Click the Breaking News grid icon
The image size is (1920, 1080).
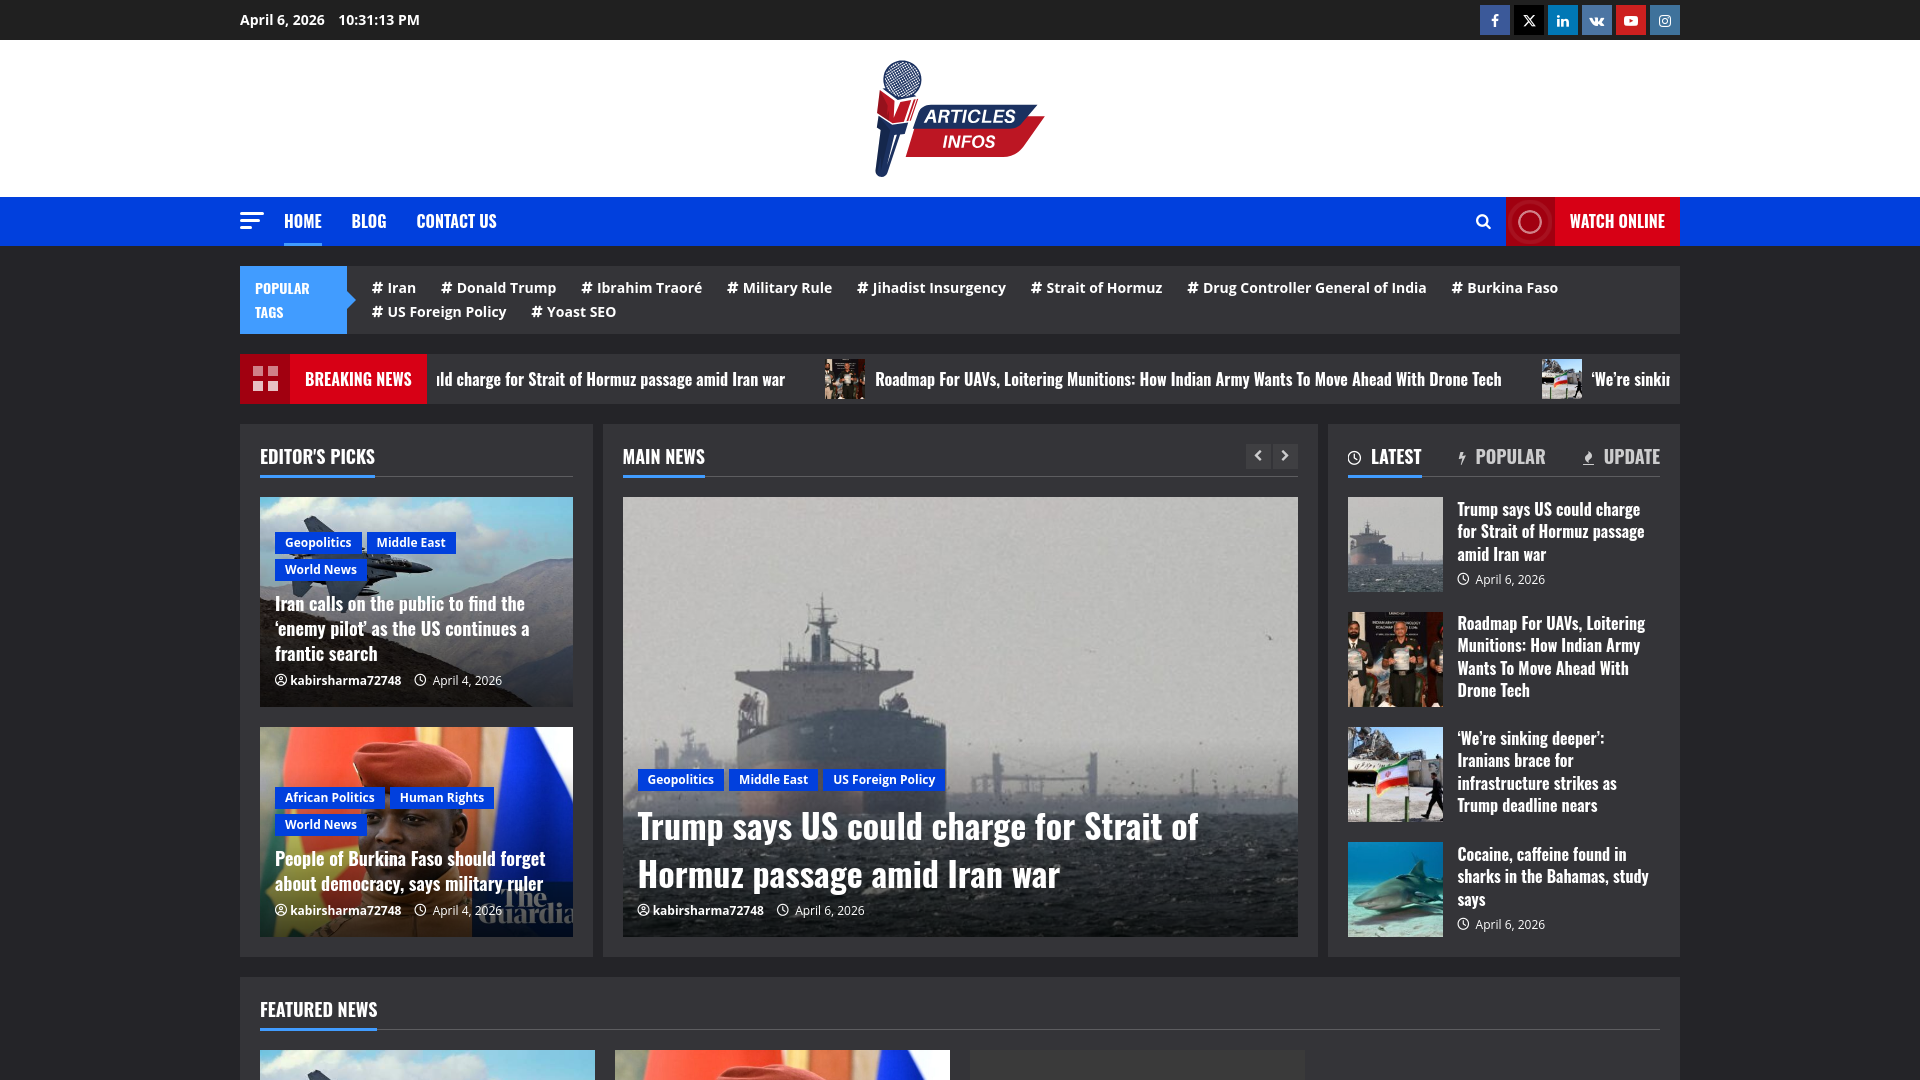(x=265, y=379)
